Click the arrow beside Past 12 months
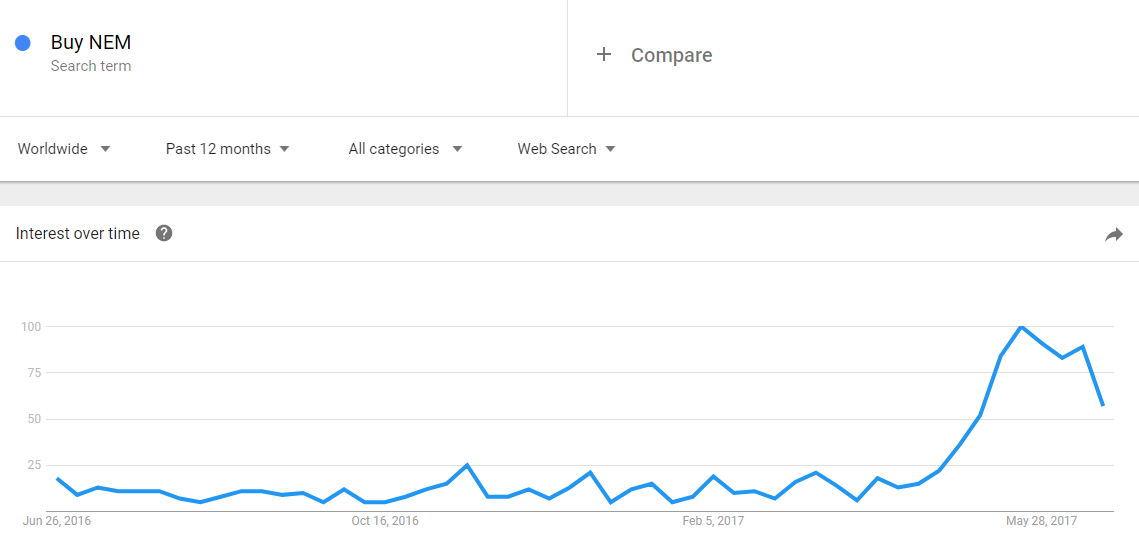The image size is (1139, 557). tap(284, 149)
